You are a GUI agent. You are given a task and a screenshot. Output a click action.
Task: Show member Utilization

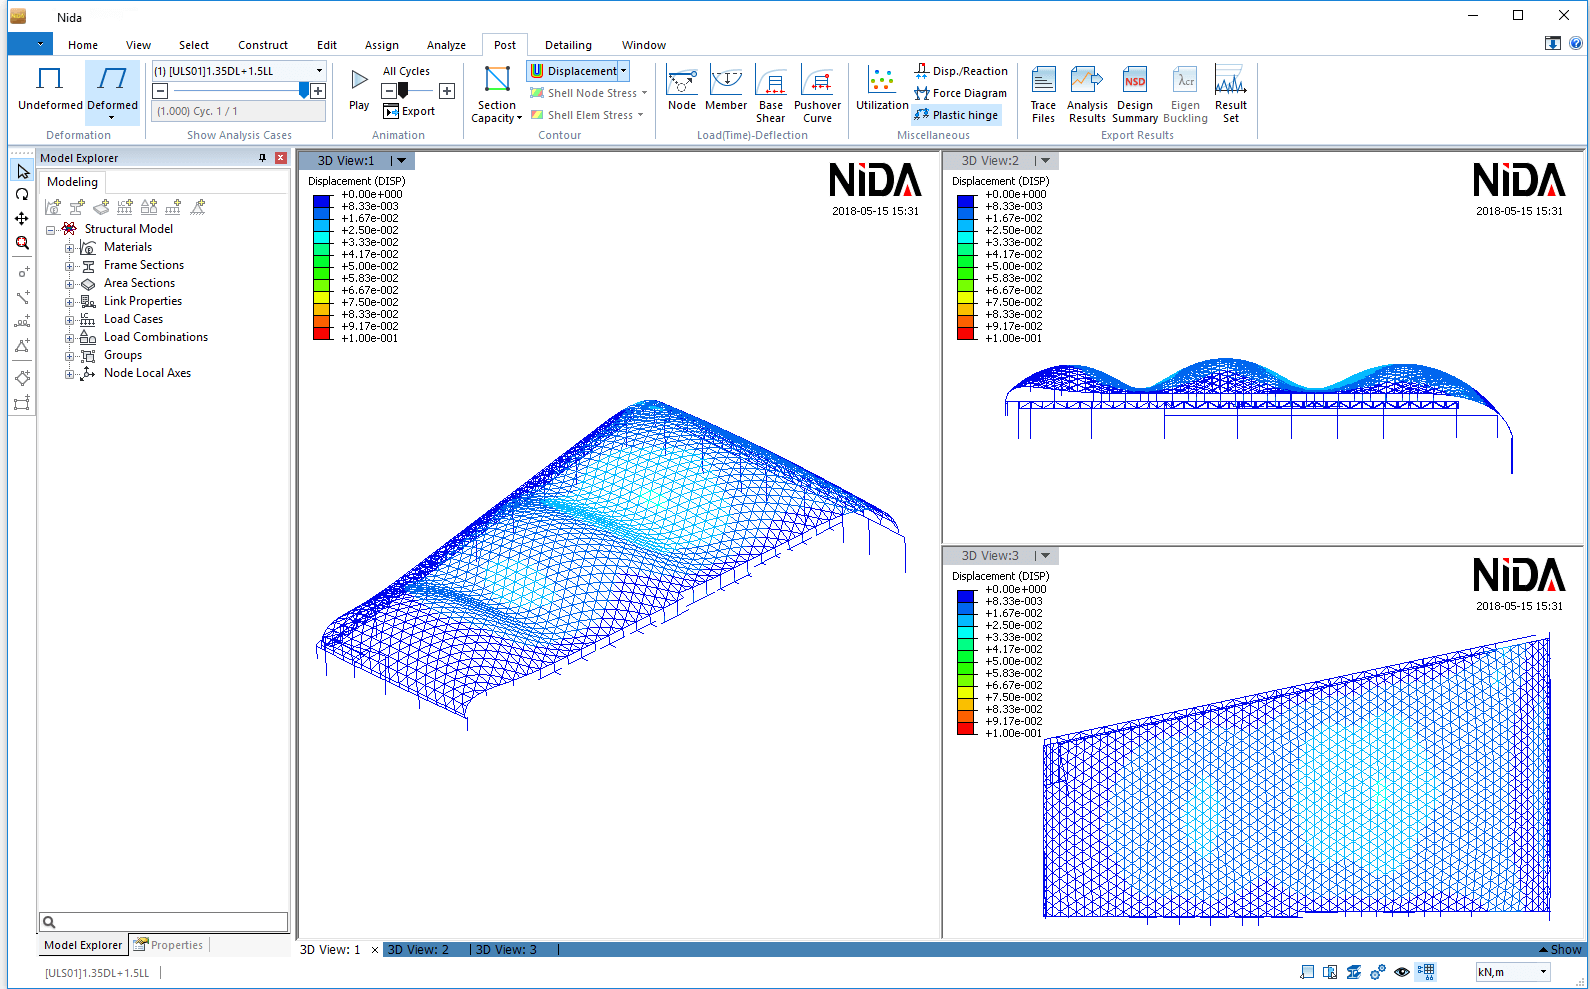click(x=882, y=89)
